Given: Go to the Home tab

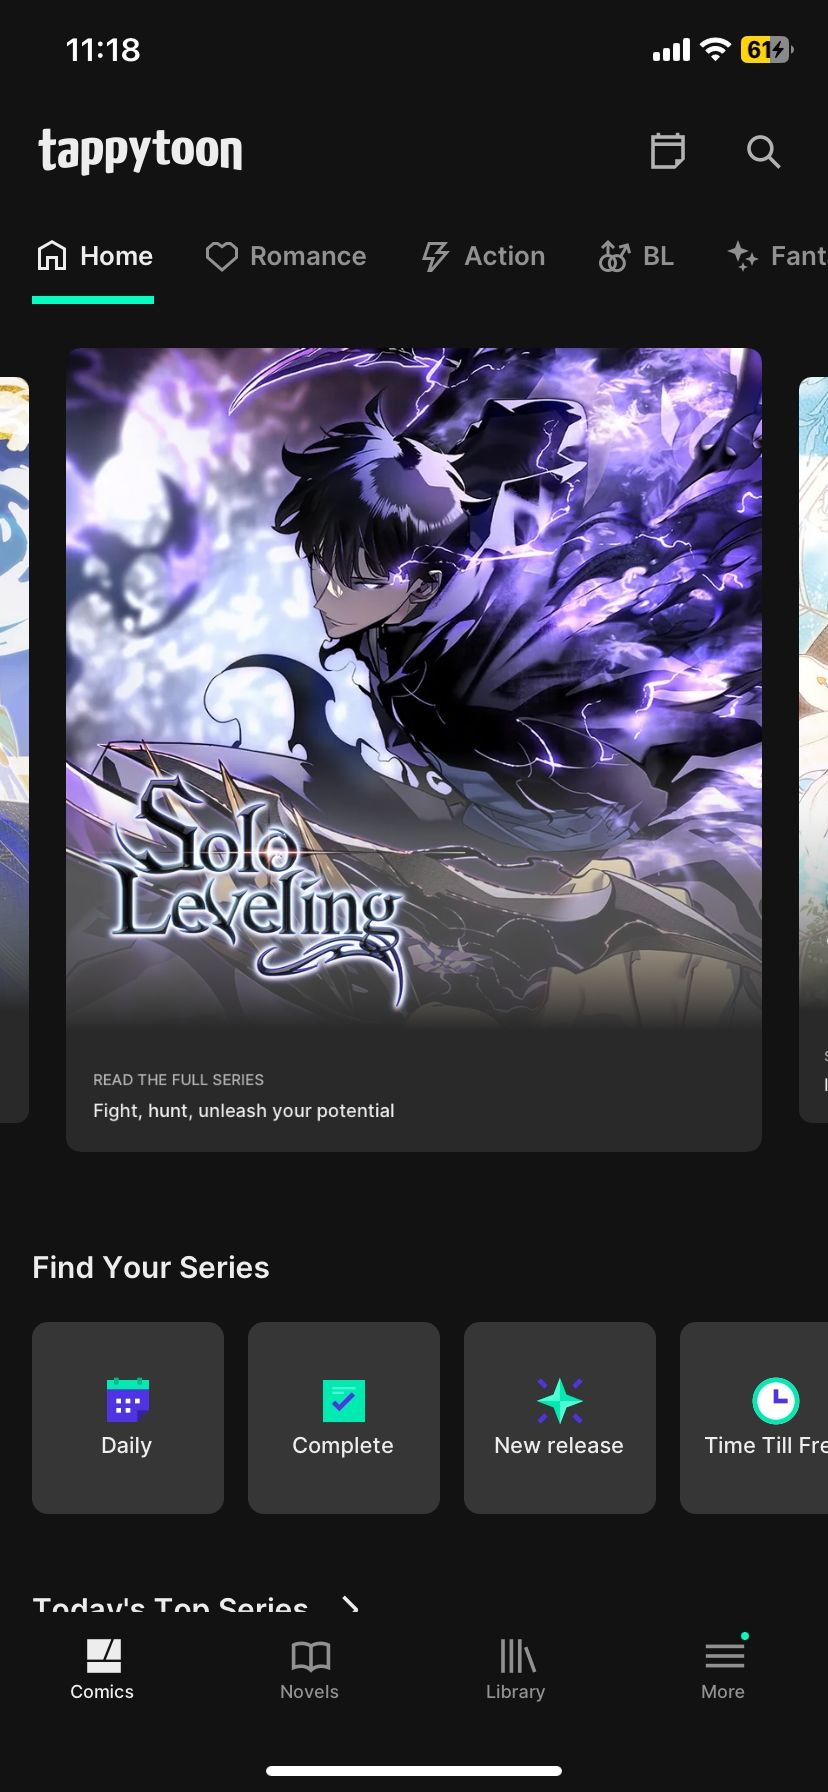Looking at the screenshot, I should coord(94,256).
